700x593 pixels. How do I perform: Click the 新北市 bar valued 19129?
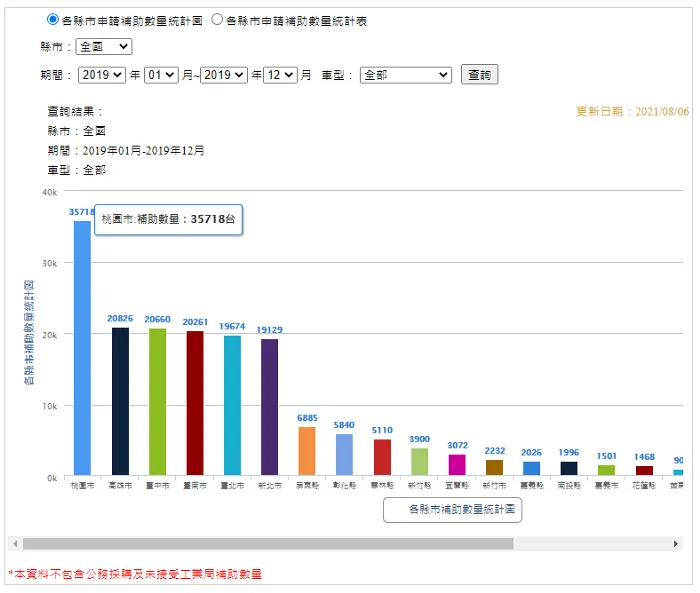coord(270,407)
